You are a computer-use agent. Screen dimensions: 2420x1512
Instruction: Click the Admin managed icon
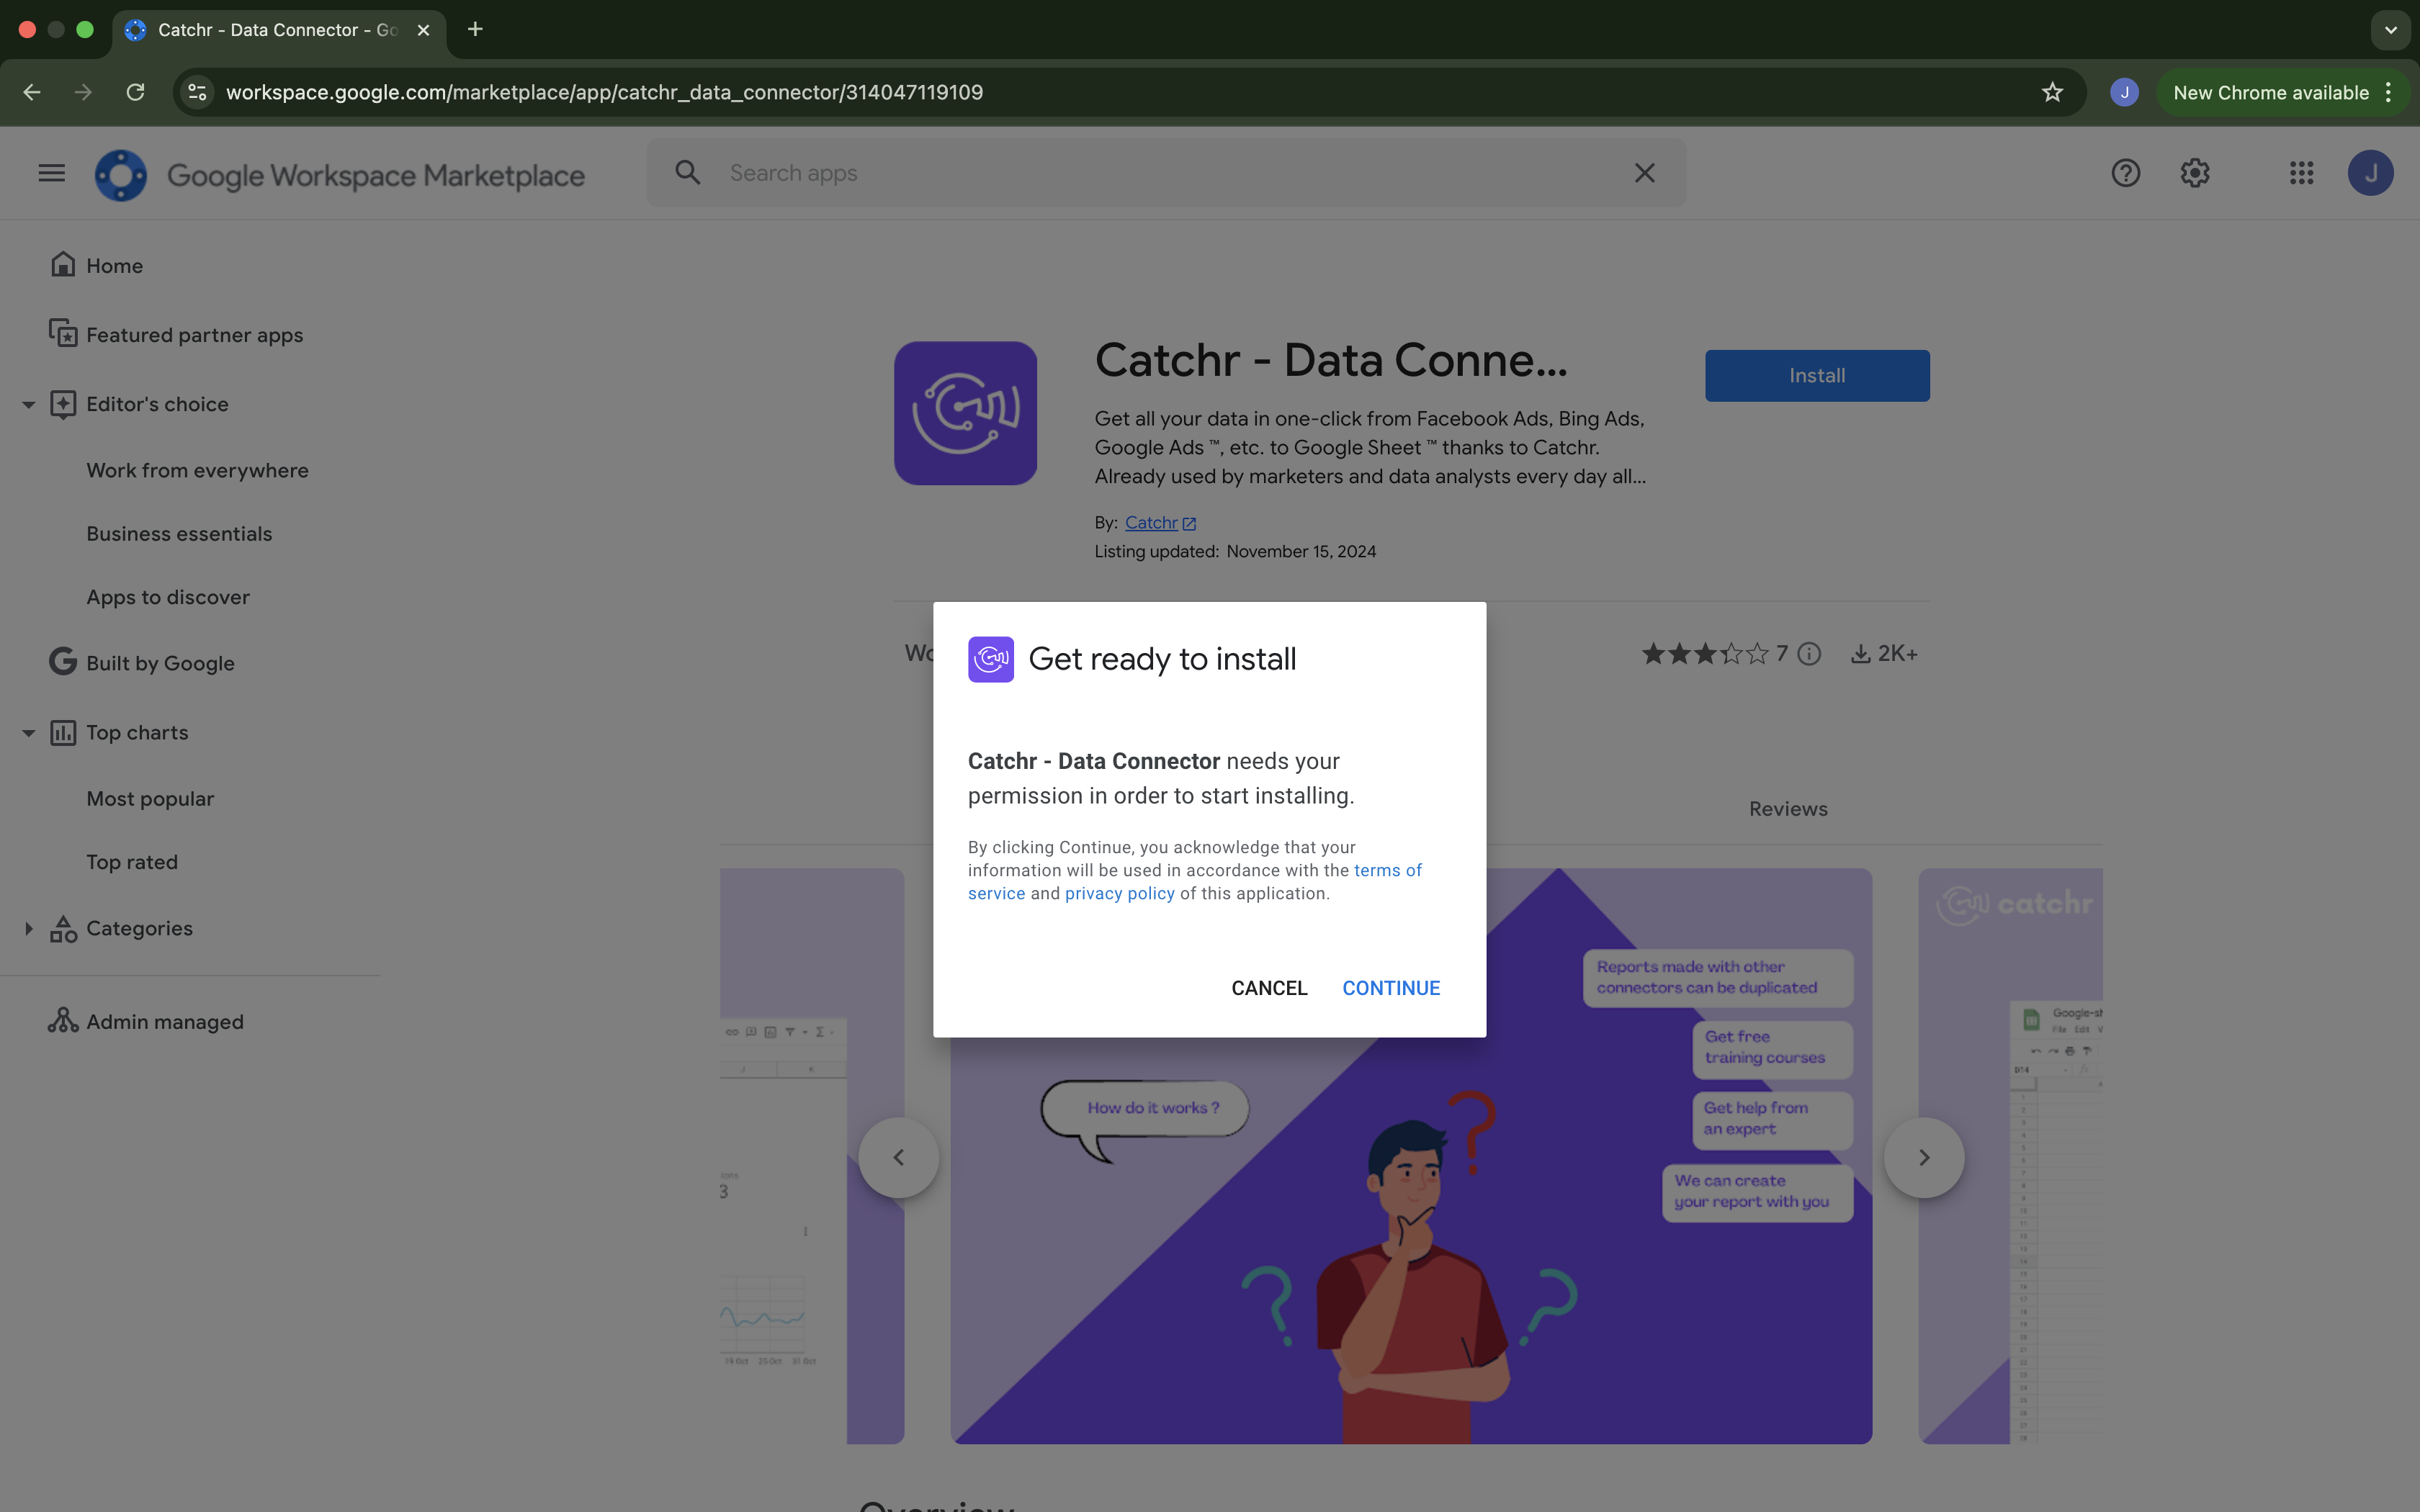click(63, 1020)
